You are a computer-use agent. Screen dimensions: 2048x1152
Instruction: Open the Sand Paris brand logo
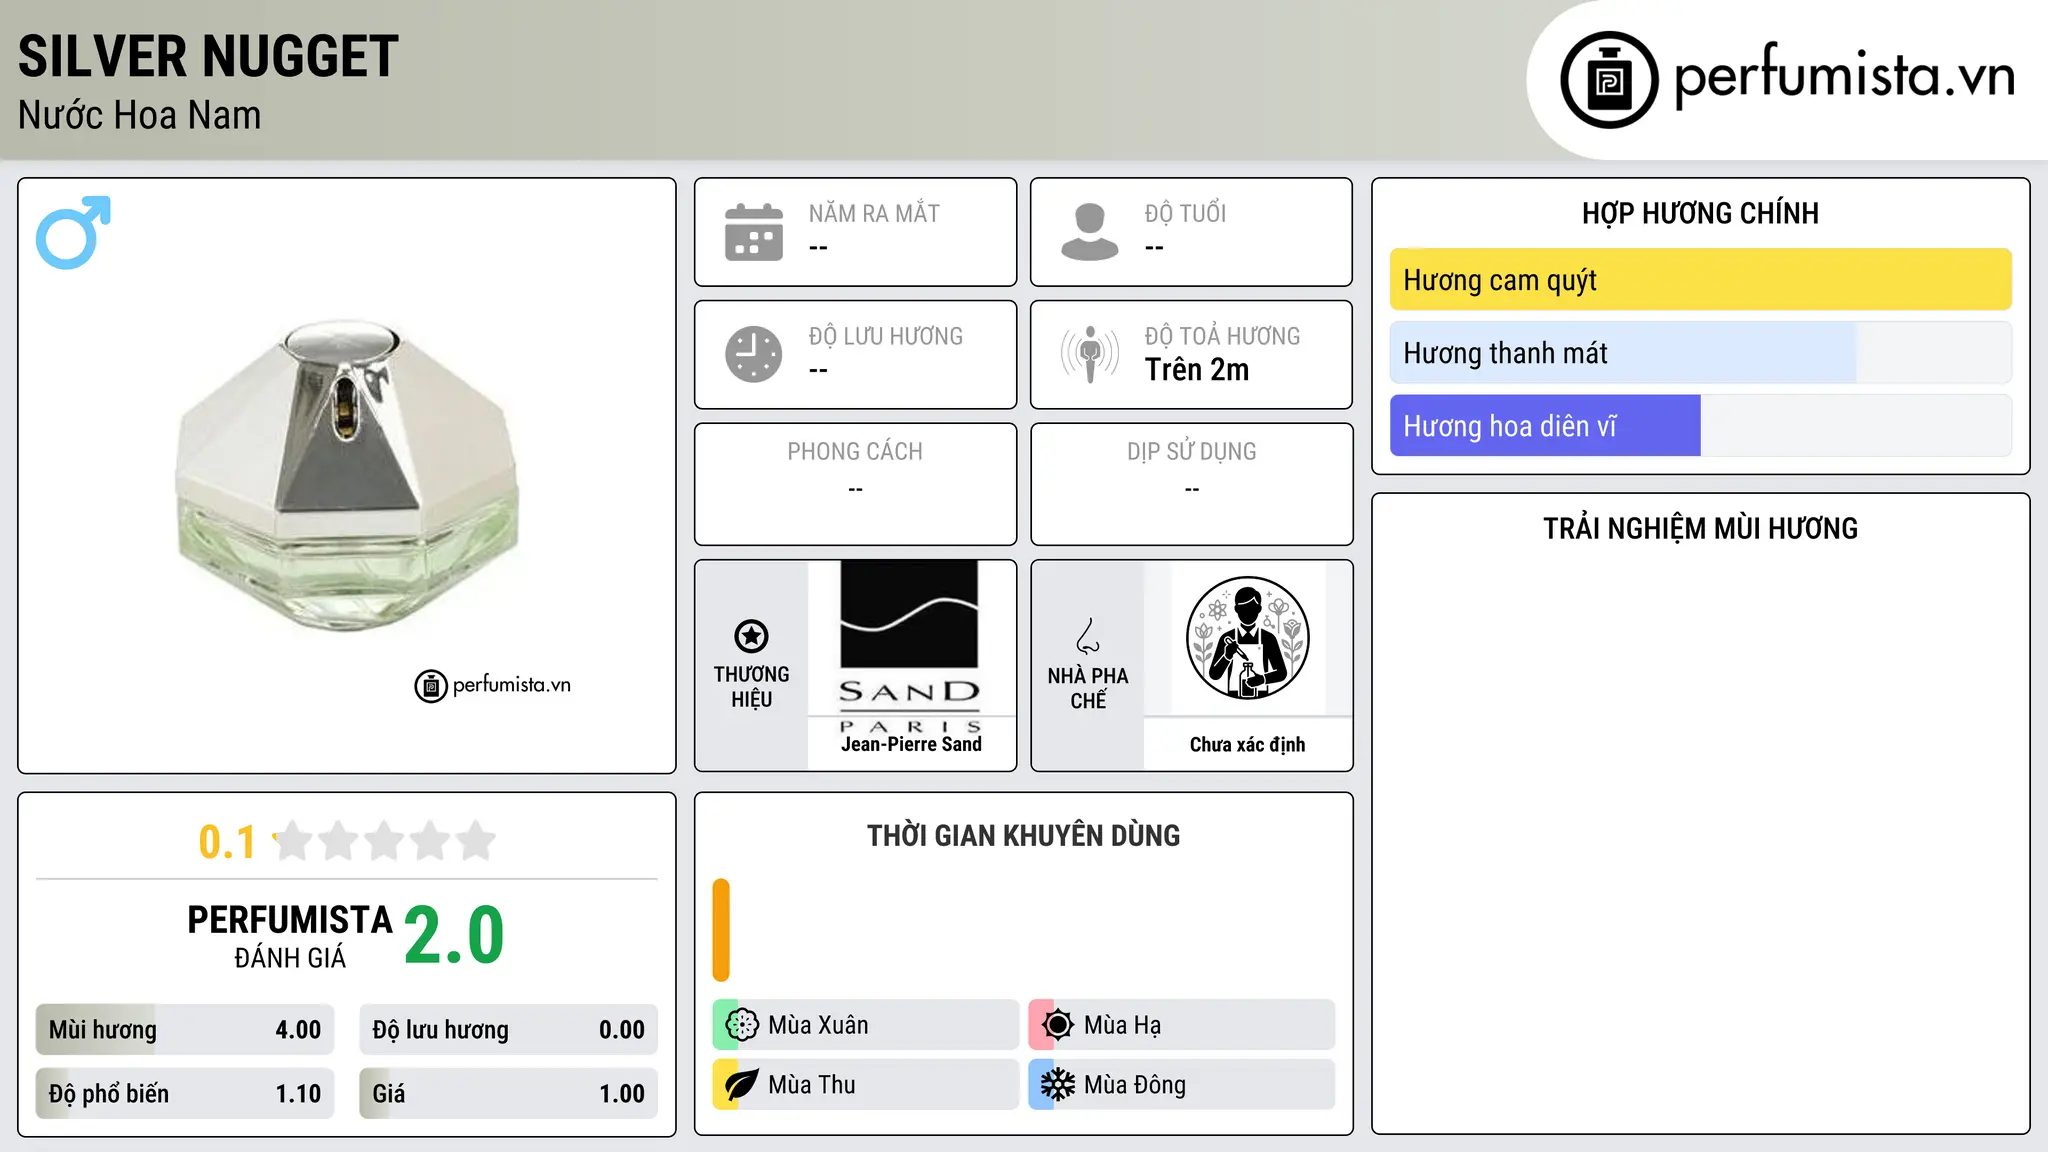(x=910, y=646)
